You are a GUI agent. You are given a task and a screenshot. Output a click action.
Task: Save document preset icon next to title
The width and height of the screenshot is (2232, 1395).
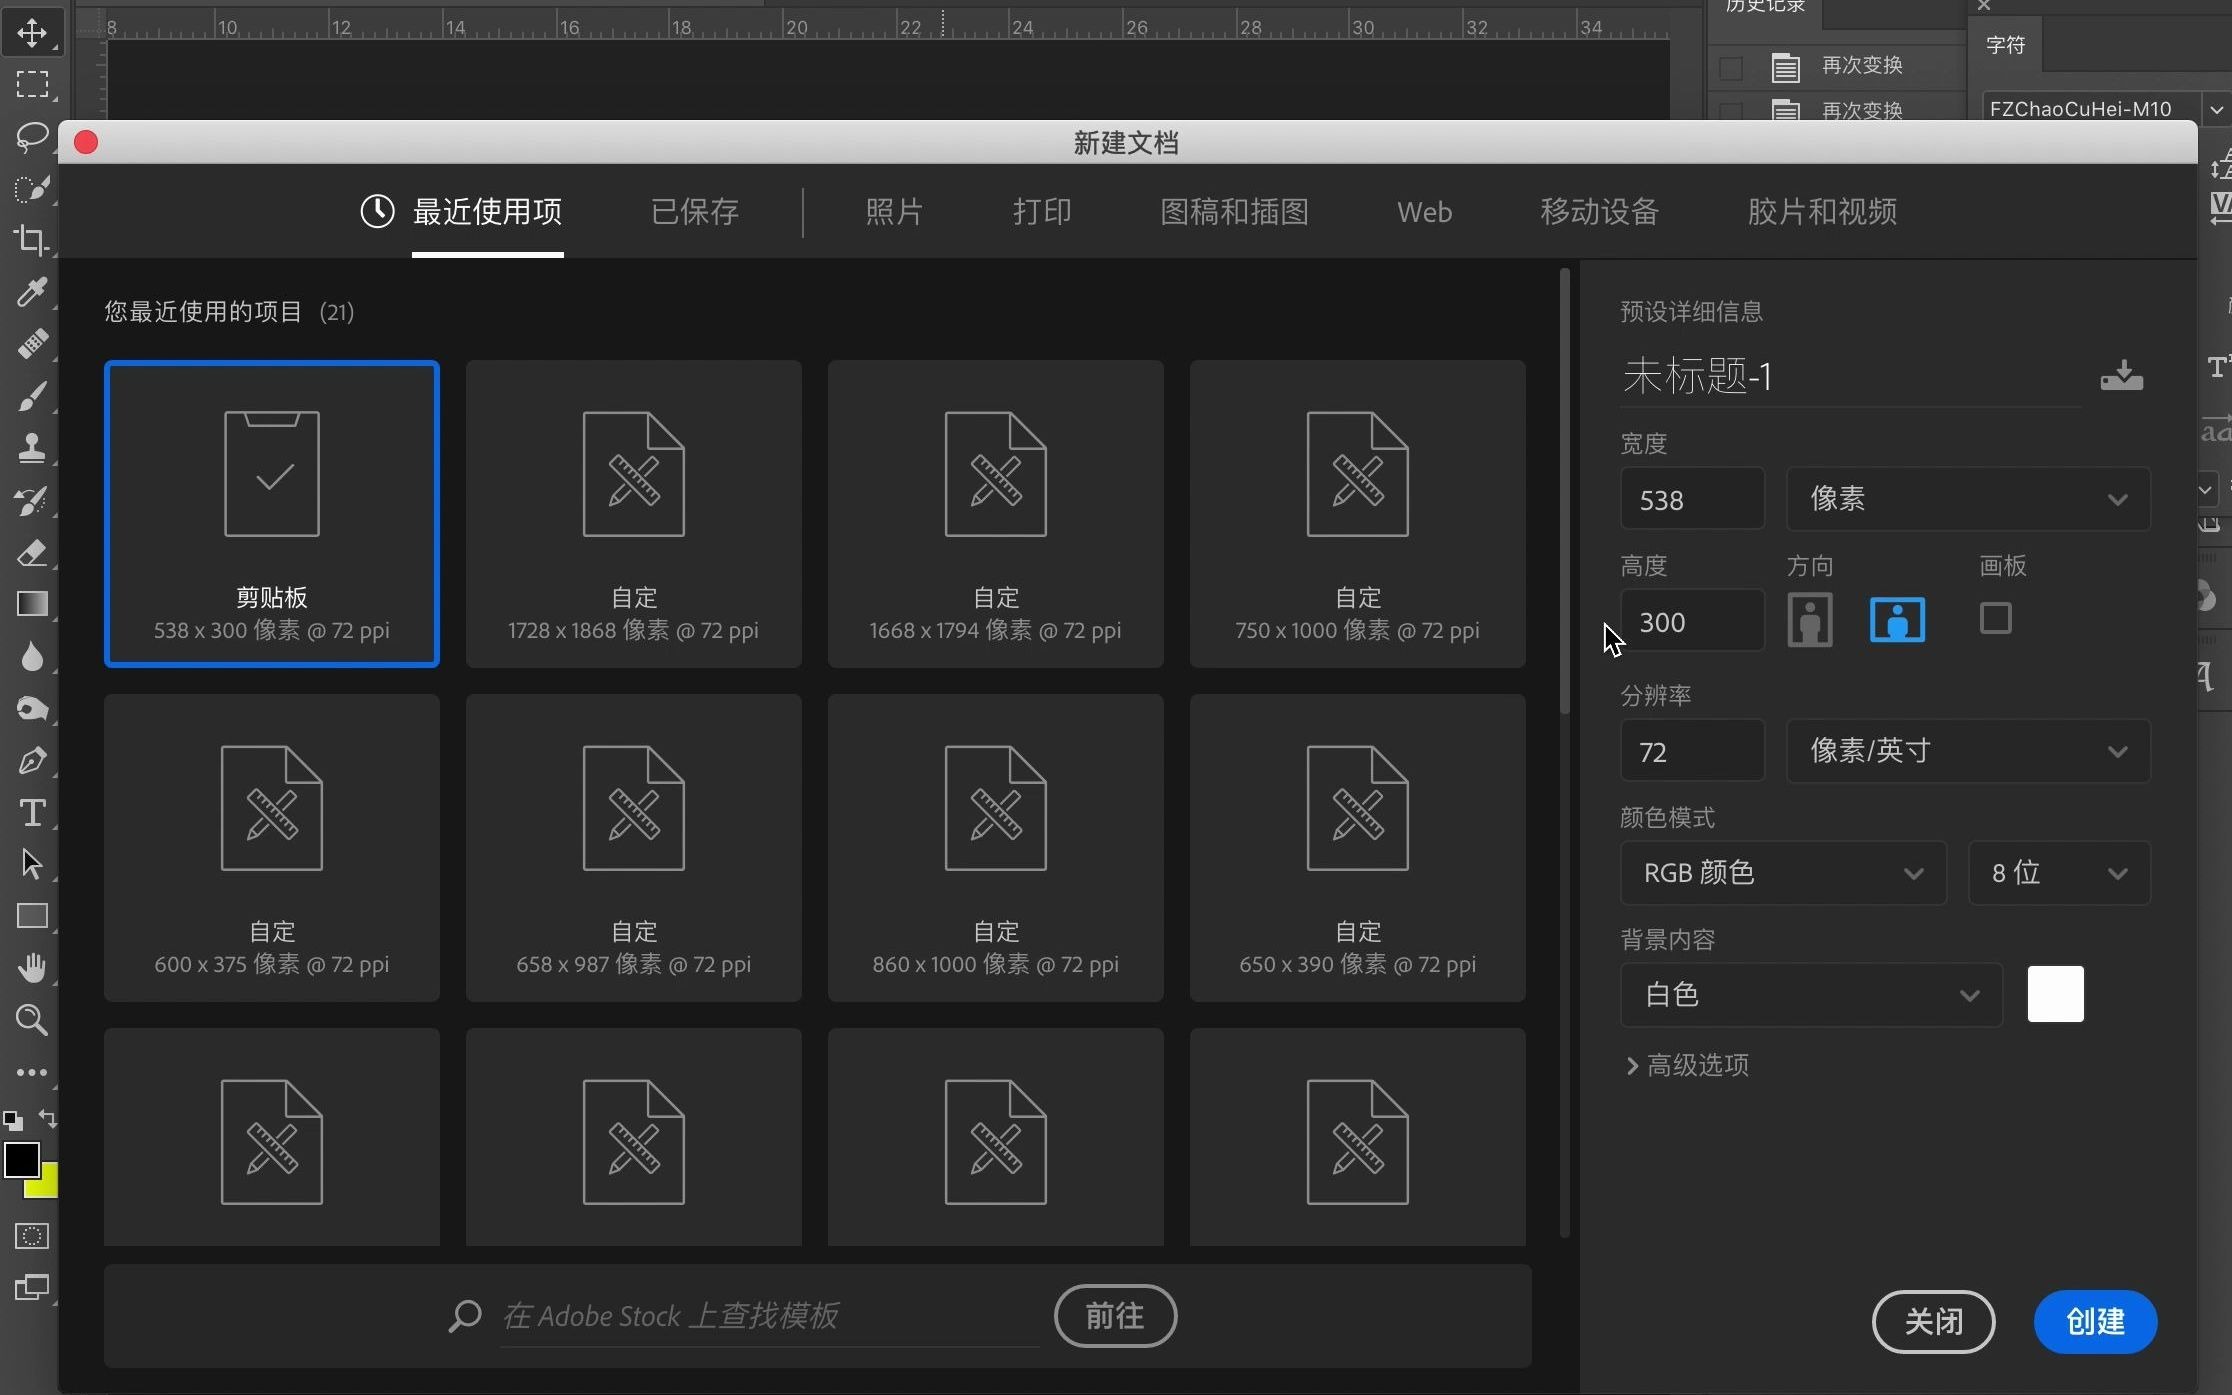pyautogui.click(x=2121, y=375)
